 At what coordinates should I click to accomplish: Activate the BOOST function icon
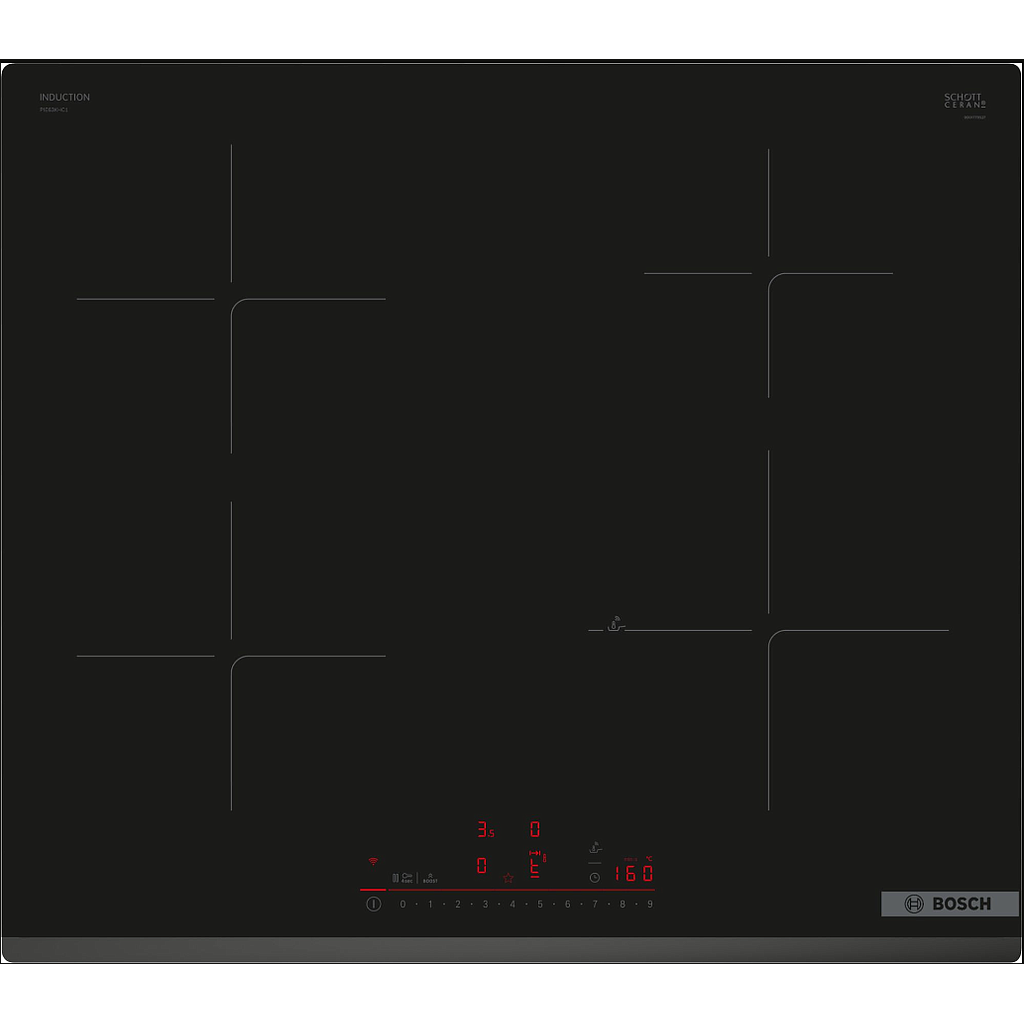(430, 878)
